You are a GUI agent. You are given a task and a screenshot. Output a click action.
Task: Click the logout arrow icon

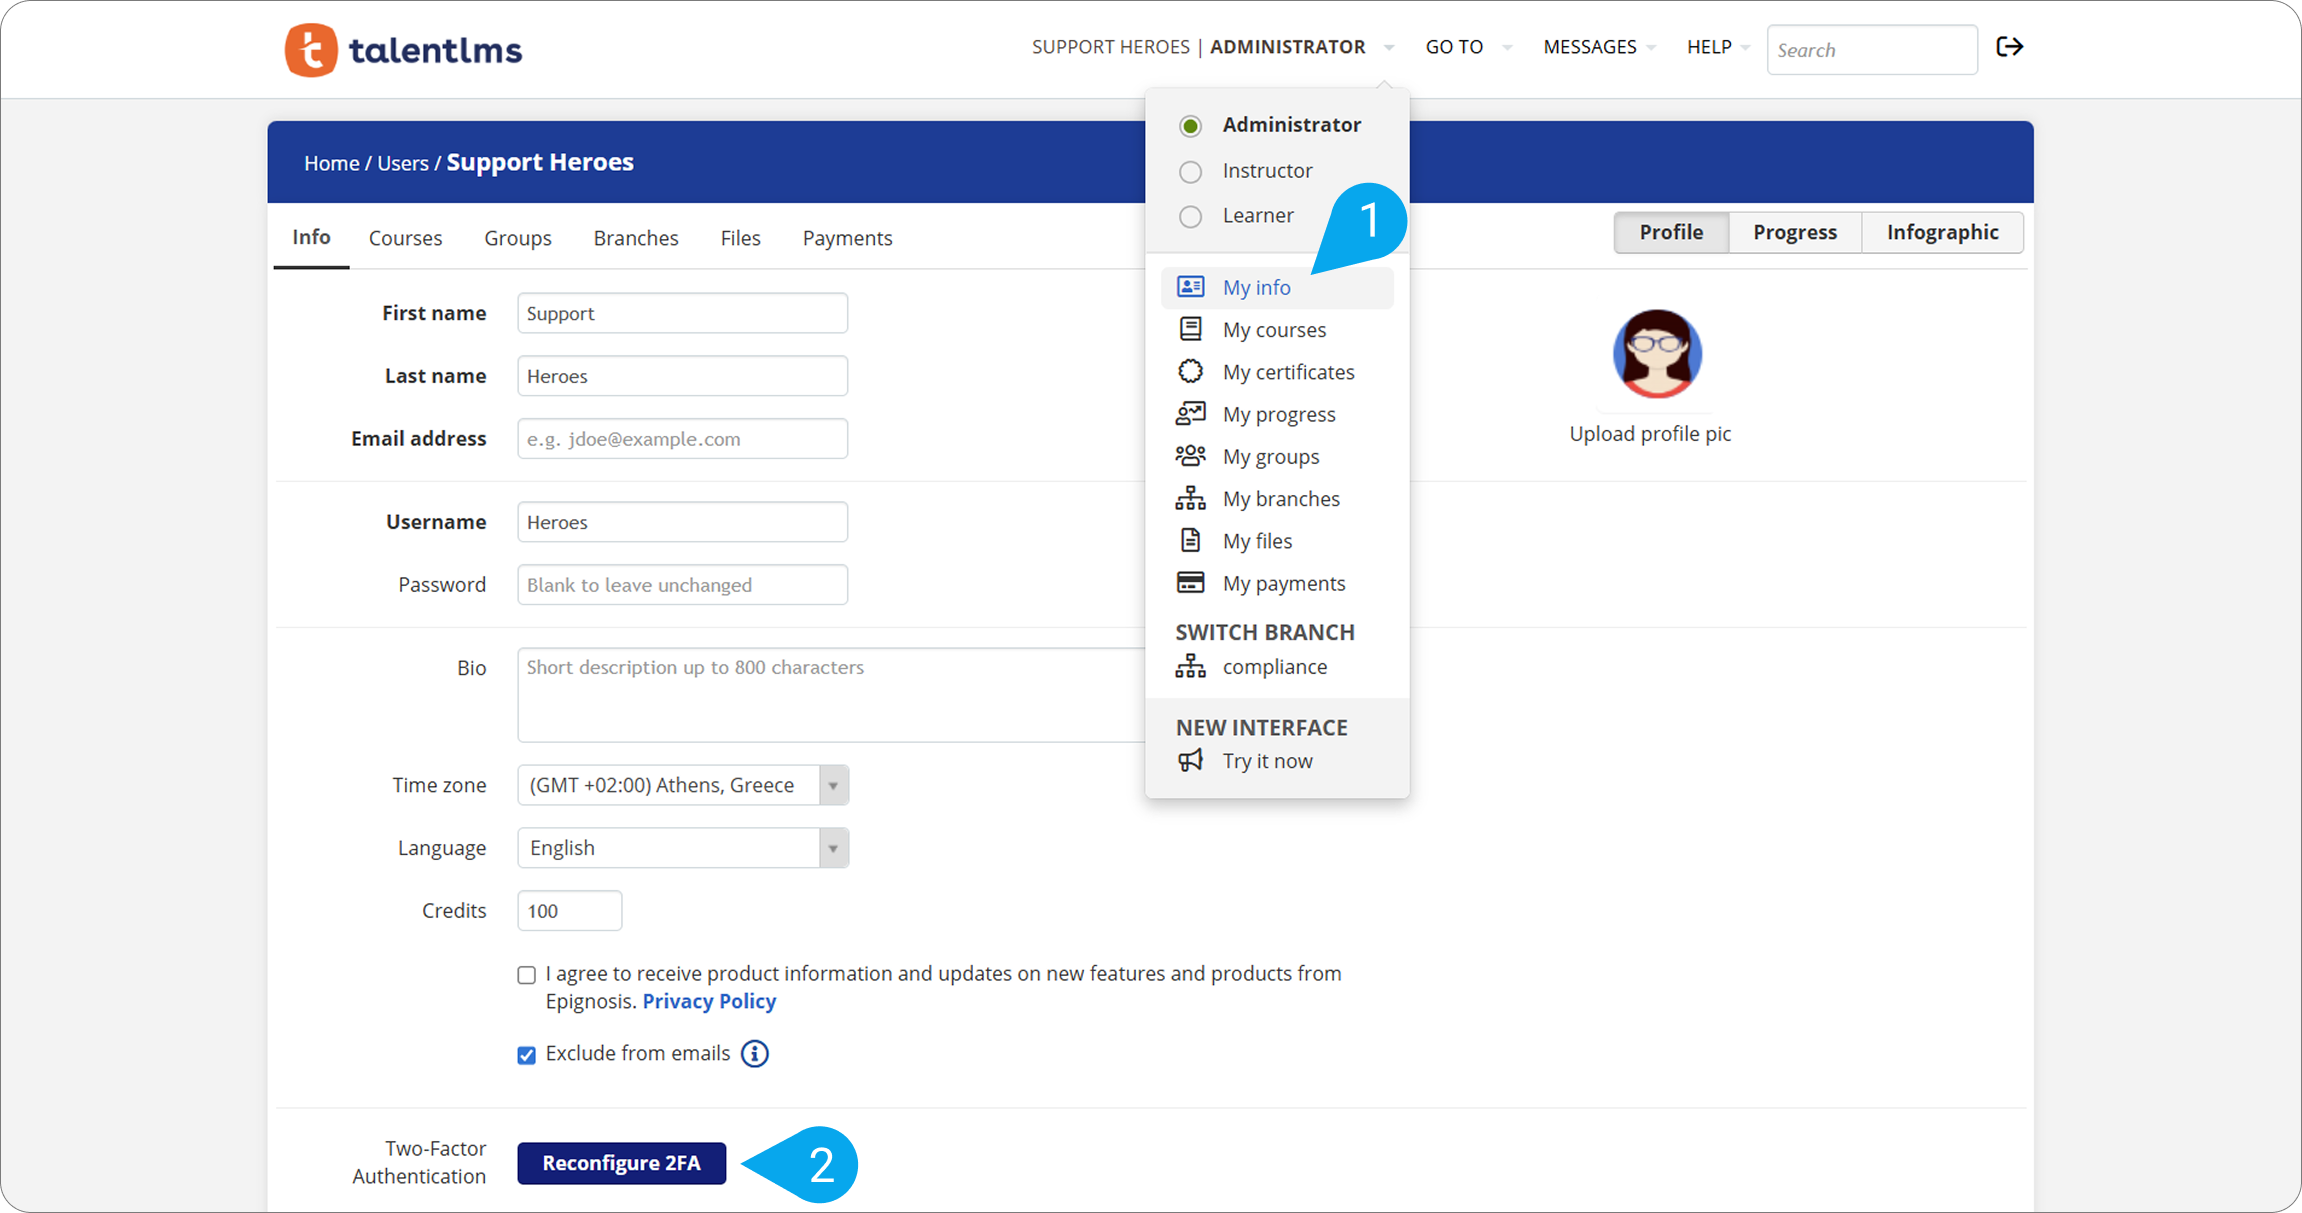pyautogui.click(x=2009, y=47)
